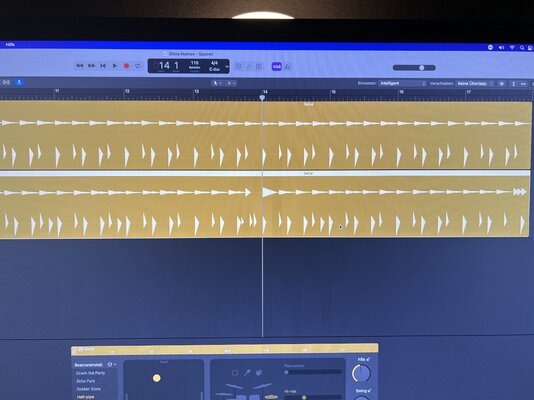Toggle the metronome icon

287,67
